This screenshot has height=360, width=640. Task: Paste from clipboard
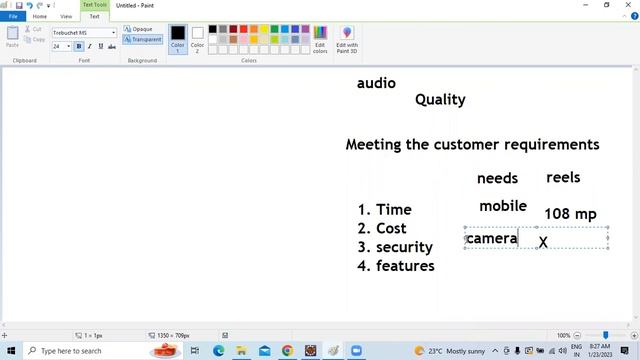[x=12, y=37]
